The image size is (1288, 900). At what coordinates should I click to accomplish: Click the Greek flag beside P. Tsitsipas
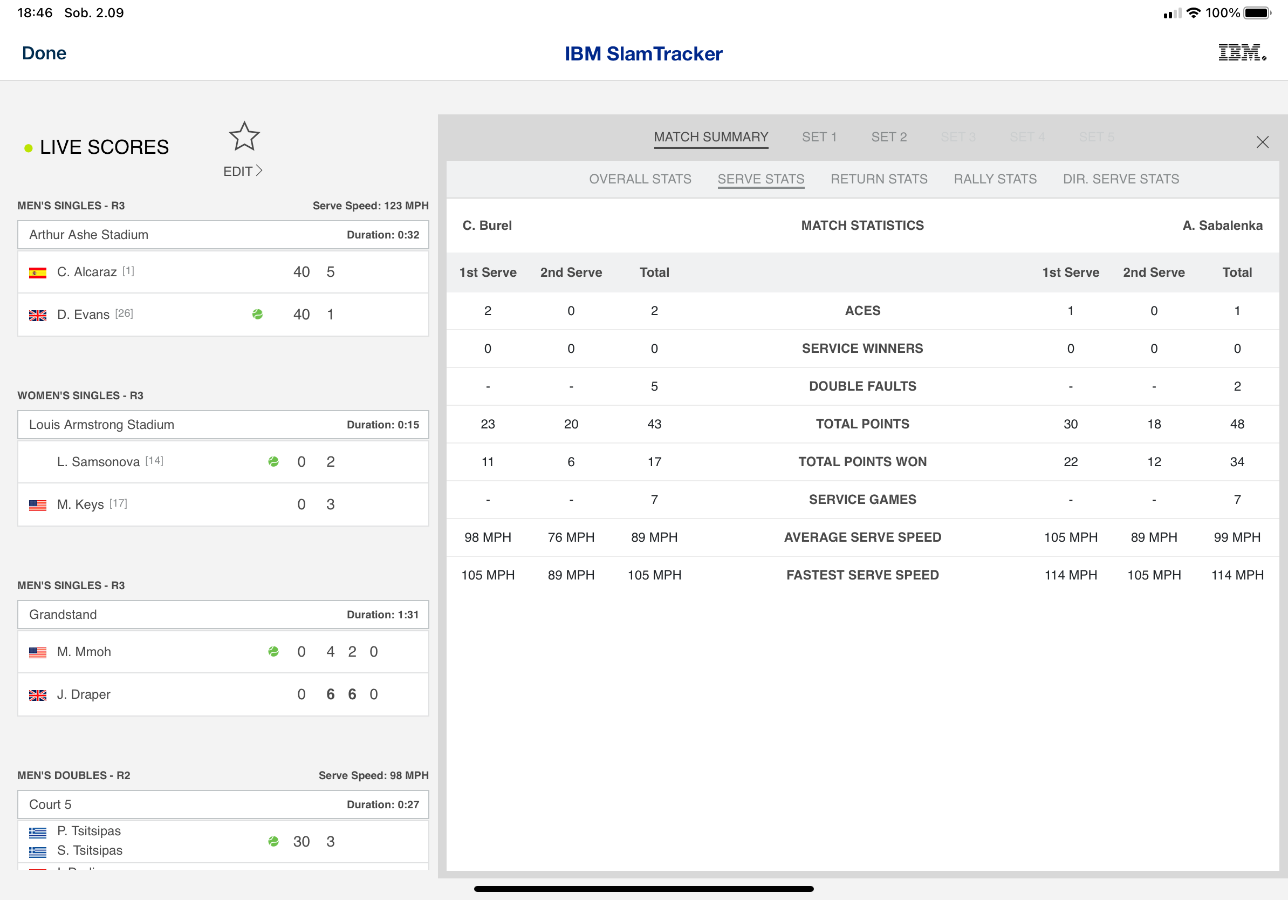tap(38, 832)
